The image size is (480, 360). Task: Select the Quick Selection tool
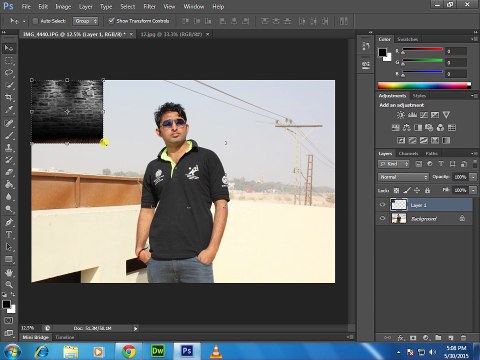pyautogui.click(x=9, y=85)
